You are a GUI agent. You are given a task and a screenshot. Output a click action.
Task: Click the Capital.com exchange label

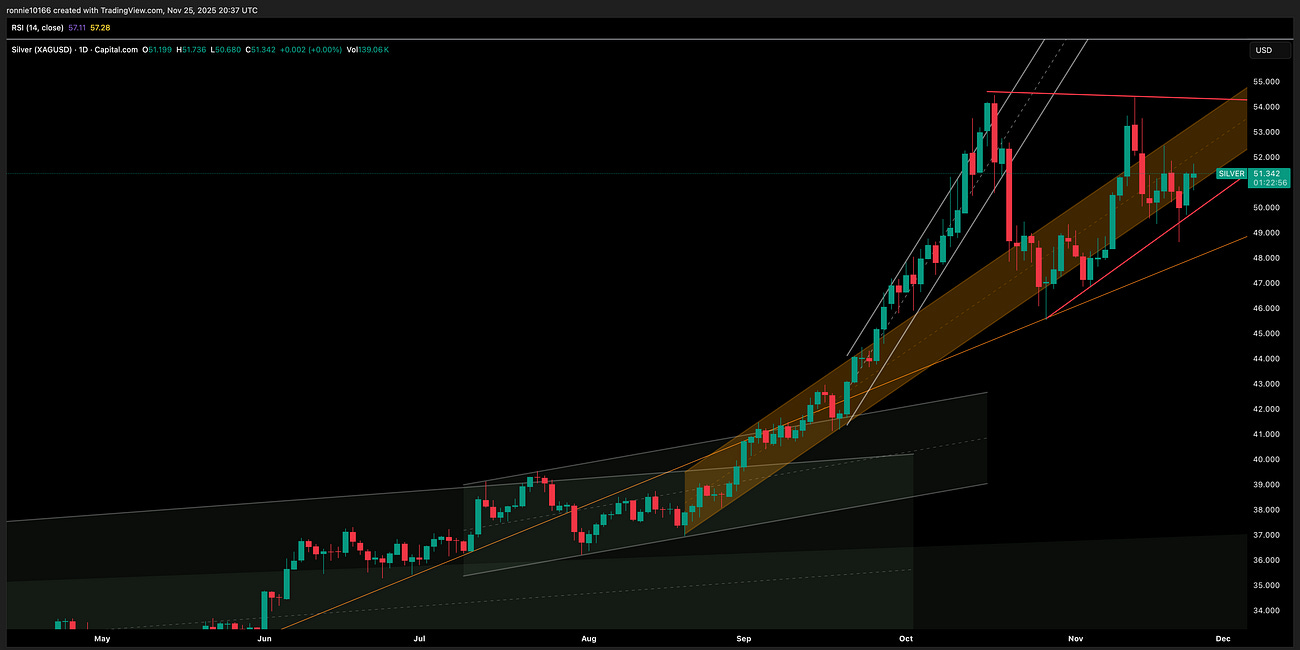click(x=117, y=47)
